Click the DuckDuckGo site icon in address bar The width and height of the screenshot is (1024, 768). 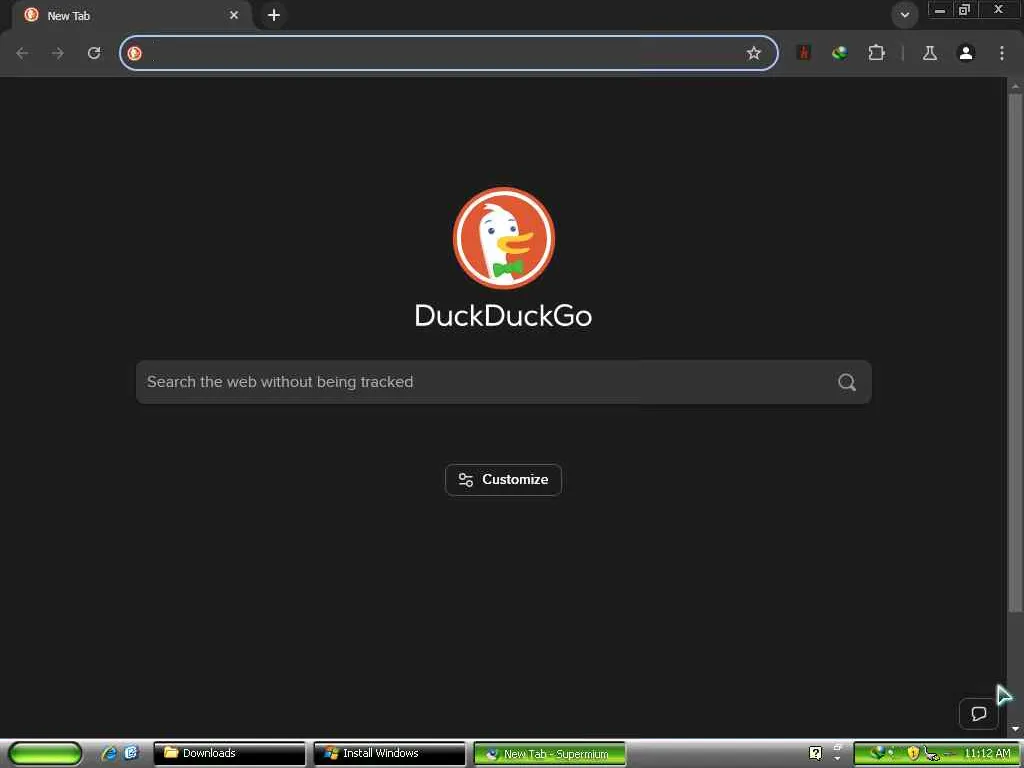(x=135, y=53)
